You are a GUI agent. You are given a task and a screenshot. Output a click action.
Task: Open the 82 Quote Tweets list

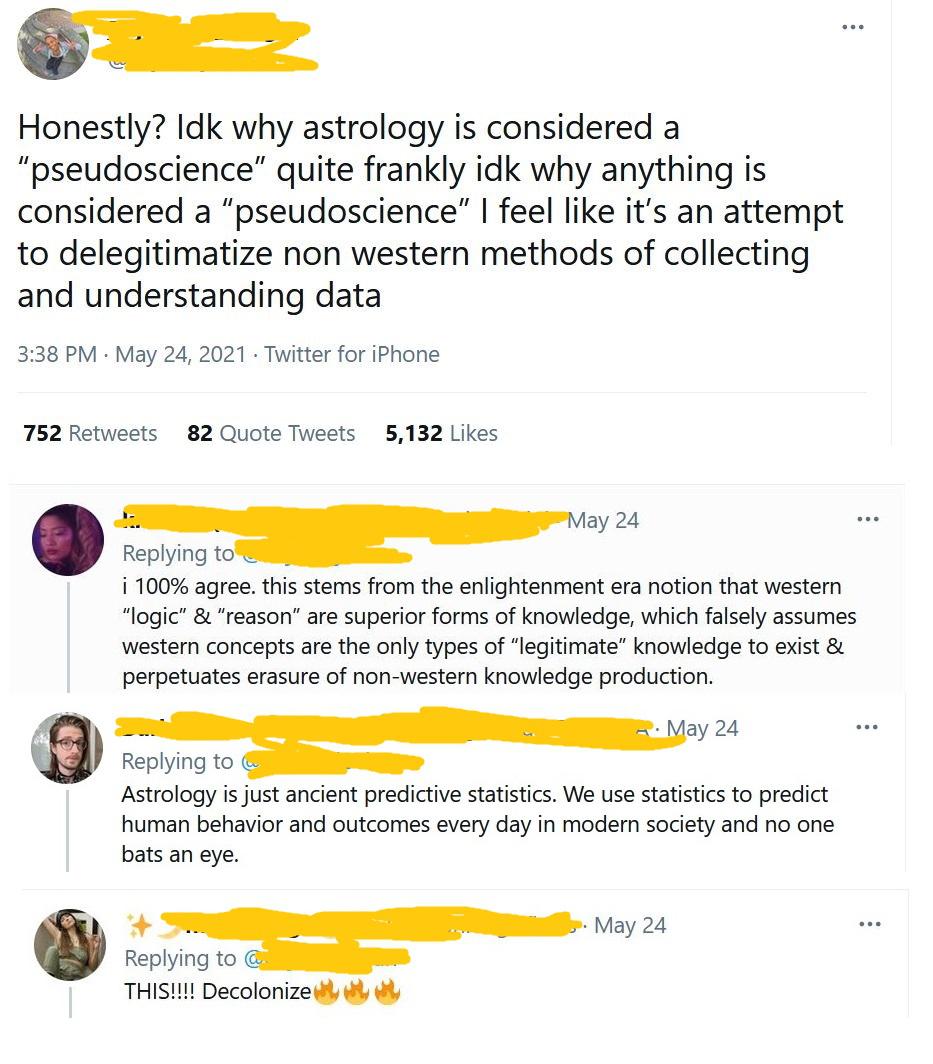point(271,433)
